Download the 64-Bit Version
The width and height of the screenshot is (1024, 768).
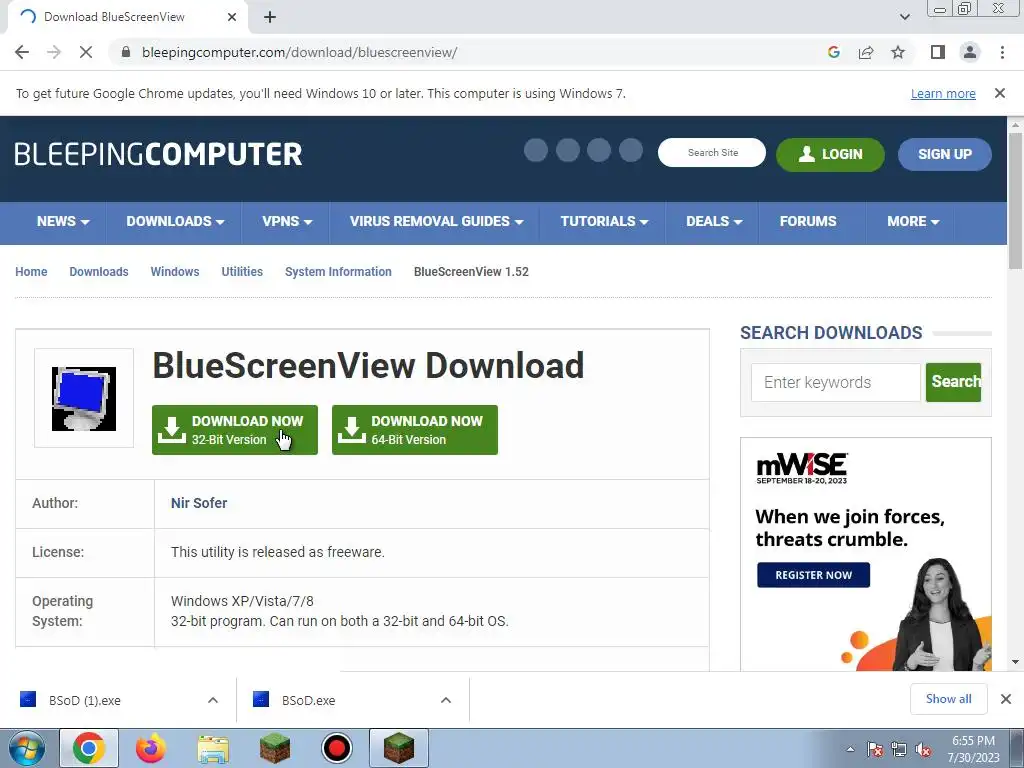click(x=415, y=430)
